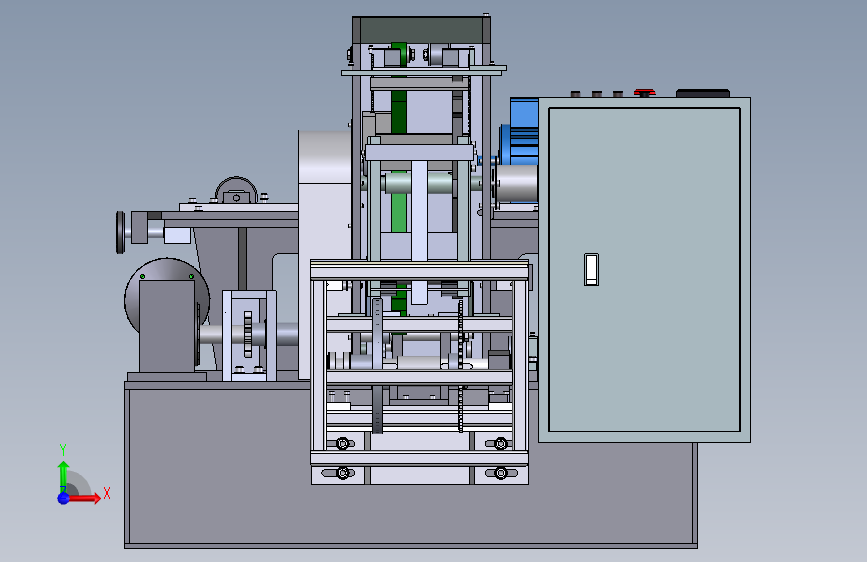This screenshot has width=867, height=562.
Task: Select the black handwheel at the left end
Action: pos(121,232)
